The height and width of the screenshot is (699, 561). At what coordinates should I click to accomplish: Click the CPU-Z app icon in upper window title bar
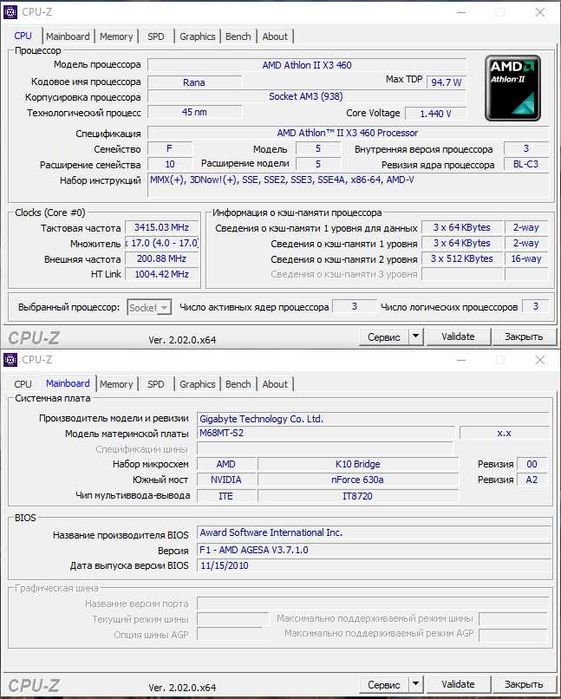10,12
